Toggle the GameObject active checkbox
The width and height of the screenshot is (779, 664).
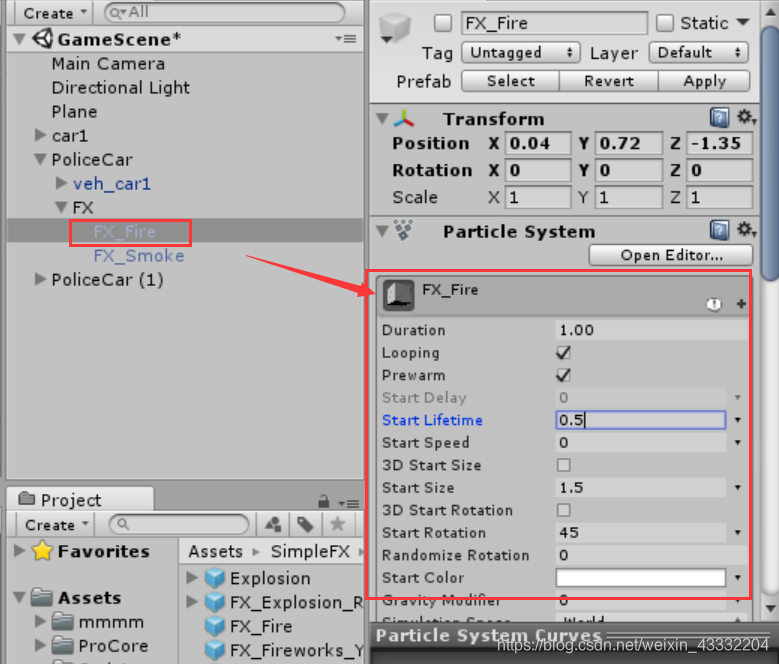coord(442,23)
